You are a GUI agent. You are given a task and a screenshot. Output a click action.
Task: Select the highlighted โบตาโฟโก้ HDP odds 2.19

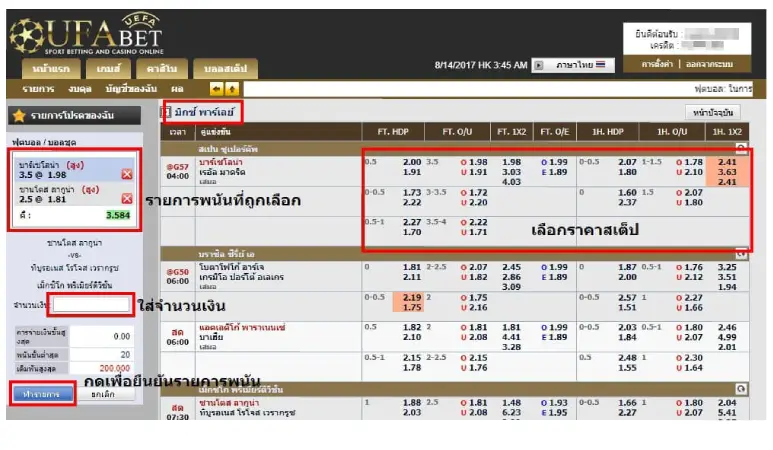(x=412, y=297)
